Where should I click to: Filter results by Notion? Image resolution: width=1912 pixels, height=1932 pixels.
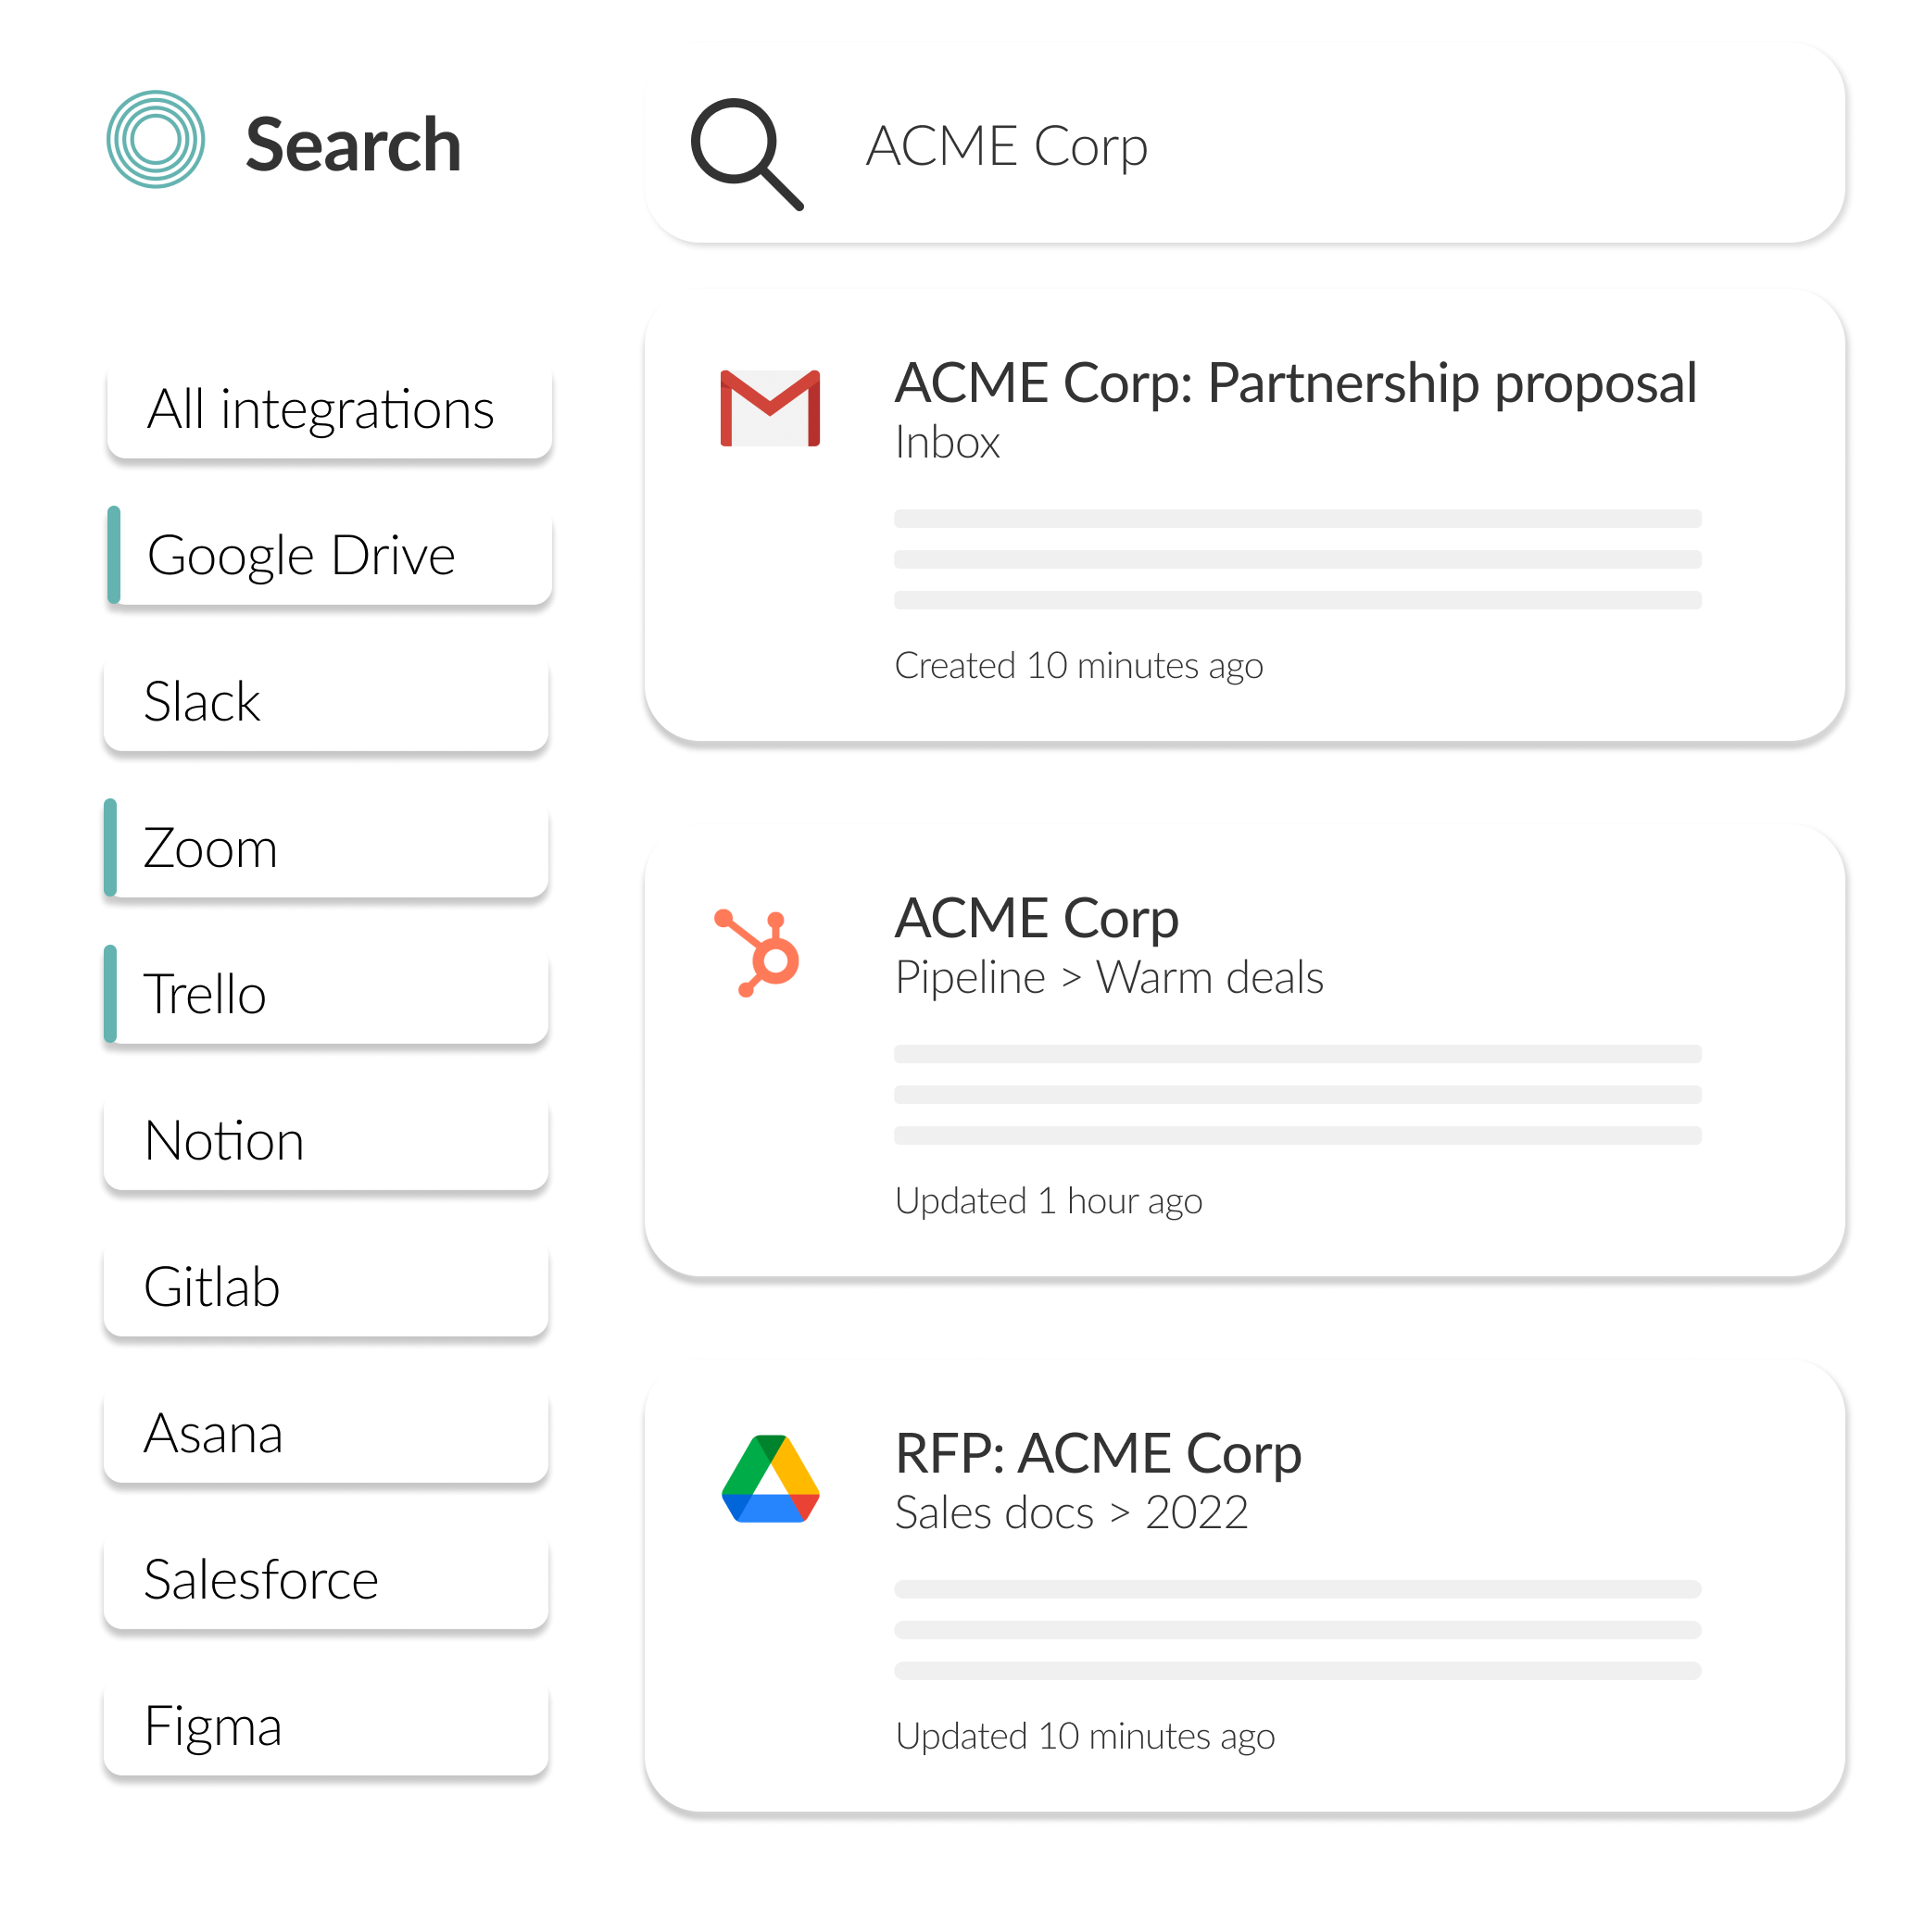click(326, 1141)
